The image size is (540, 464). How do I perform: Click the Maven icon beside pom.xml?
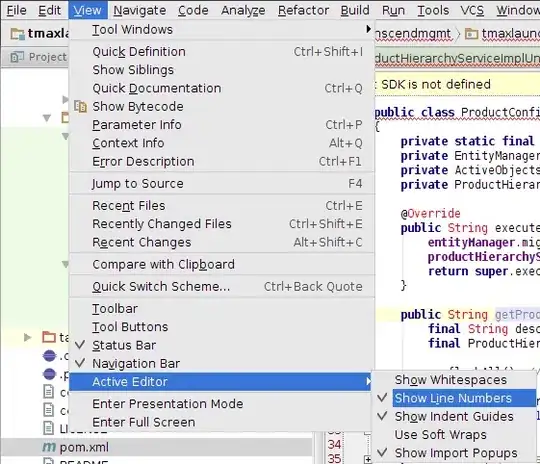[x=49, y=447]
